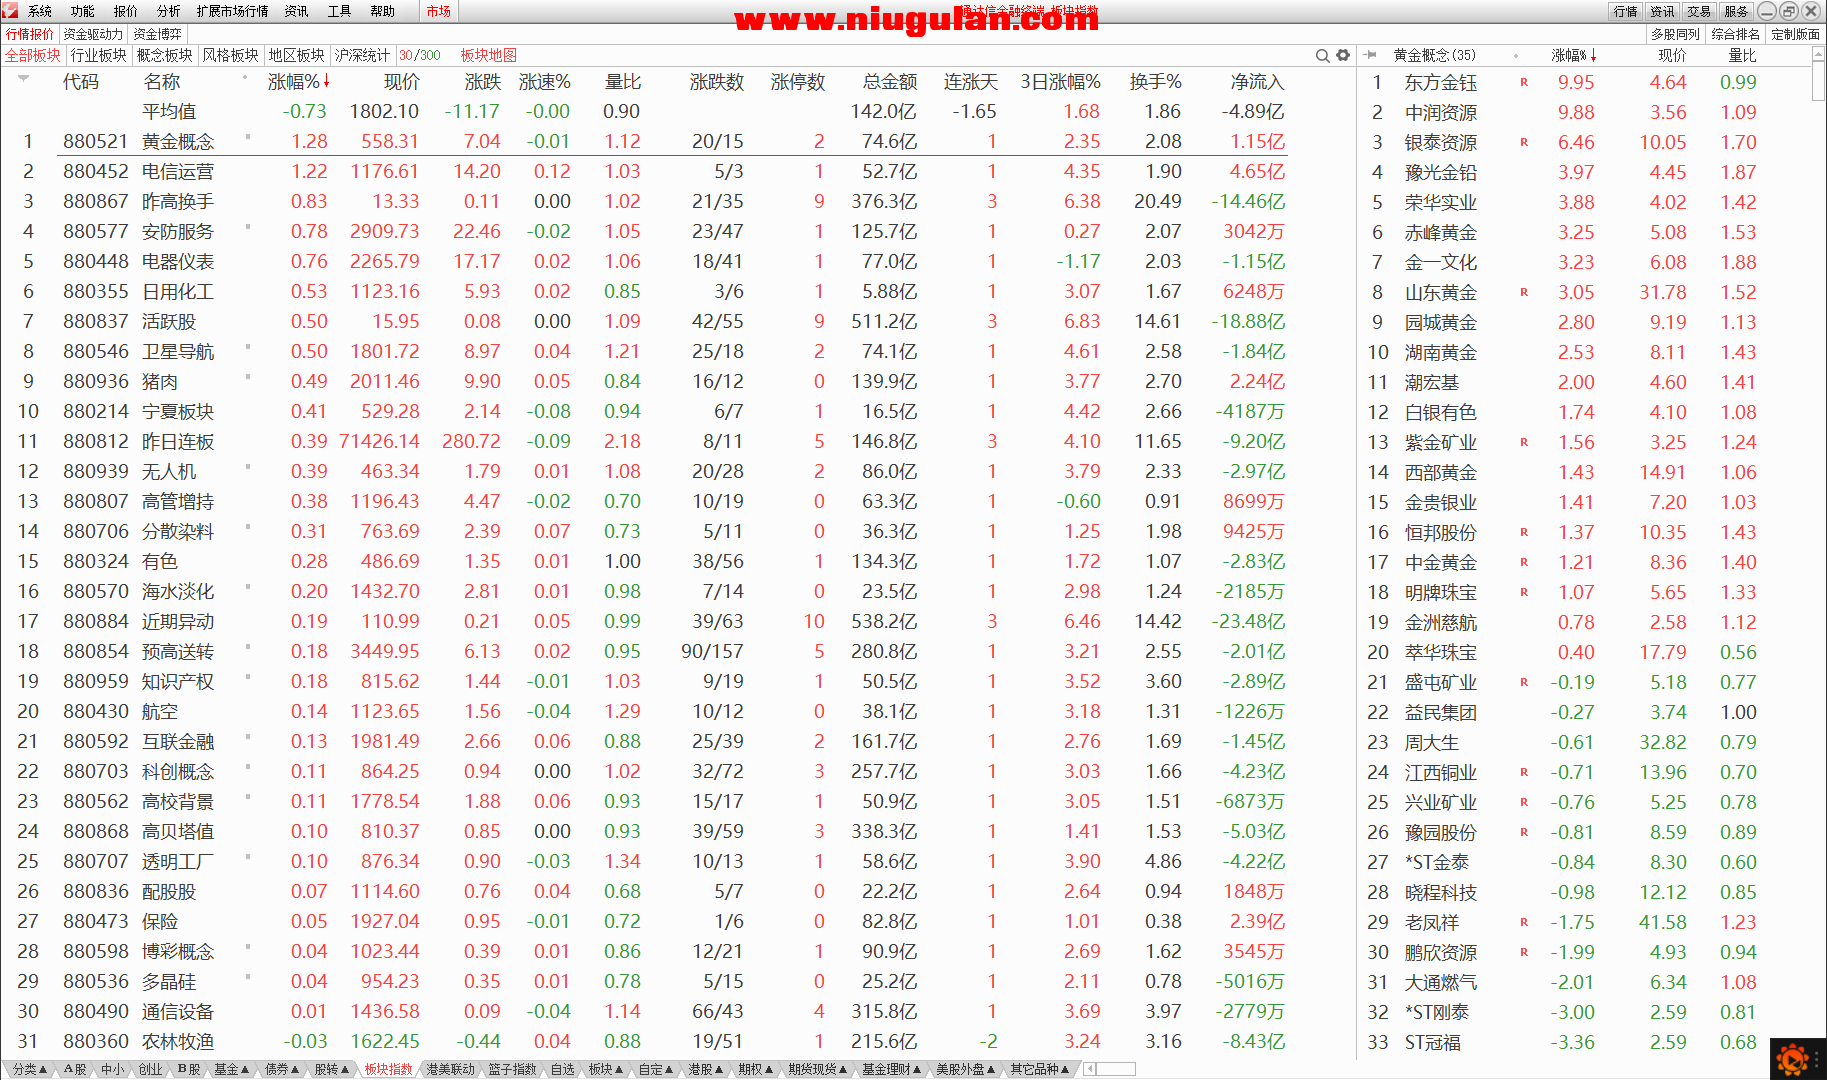Screen dimensions: 1827x1080
Task: Expand the 板块▲ bottom tab menu
Action: [x=606, y=1069]
